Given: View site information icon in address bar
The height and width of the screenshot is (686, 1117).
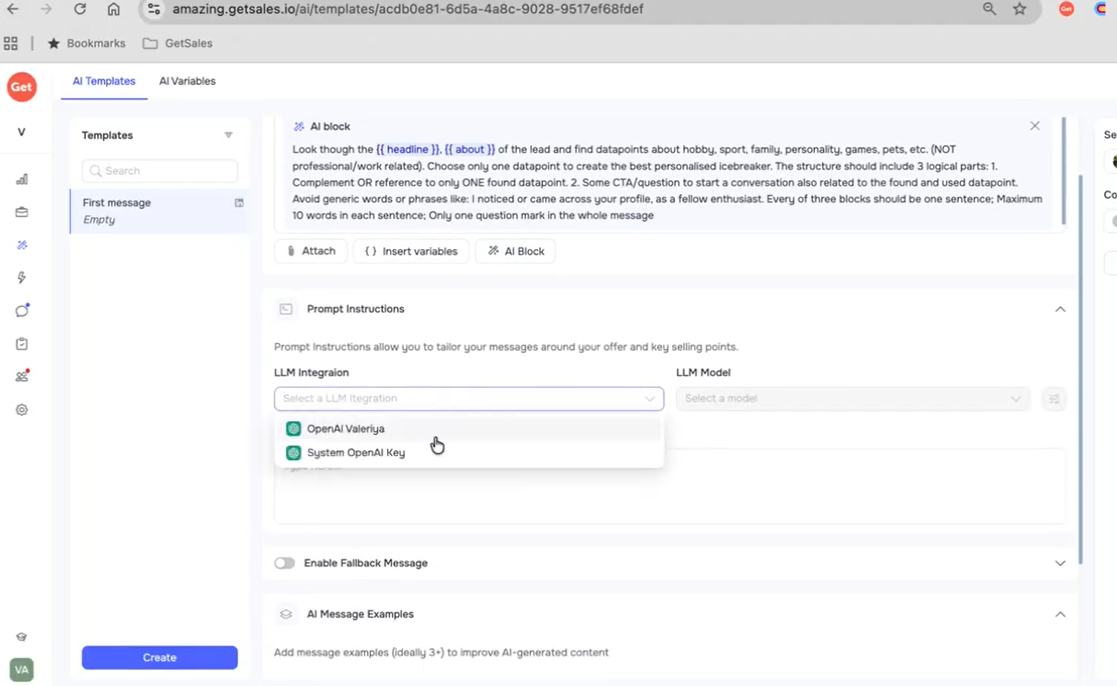Looking at the screenshot, I should [154, 9].
